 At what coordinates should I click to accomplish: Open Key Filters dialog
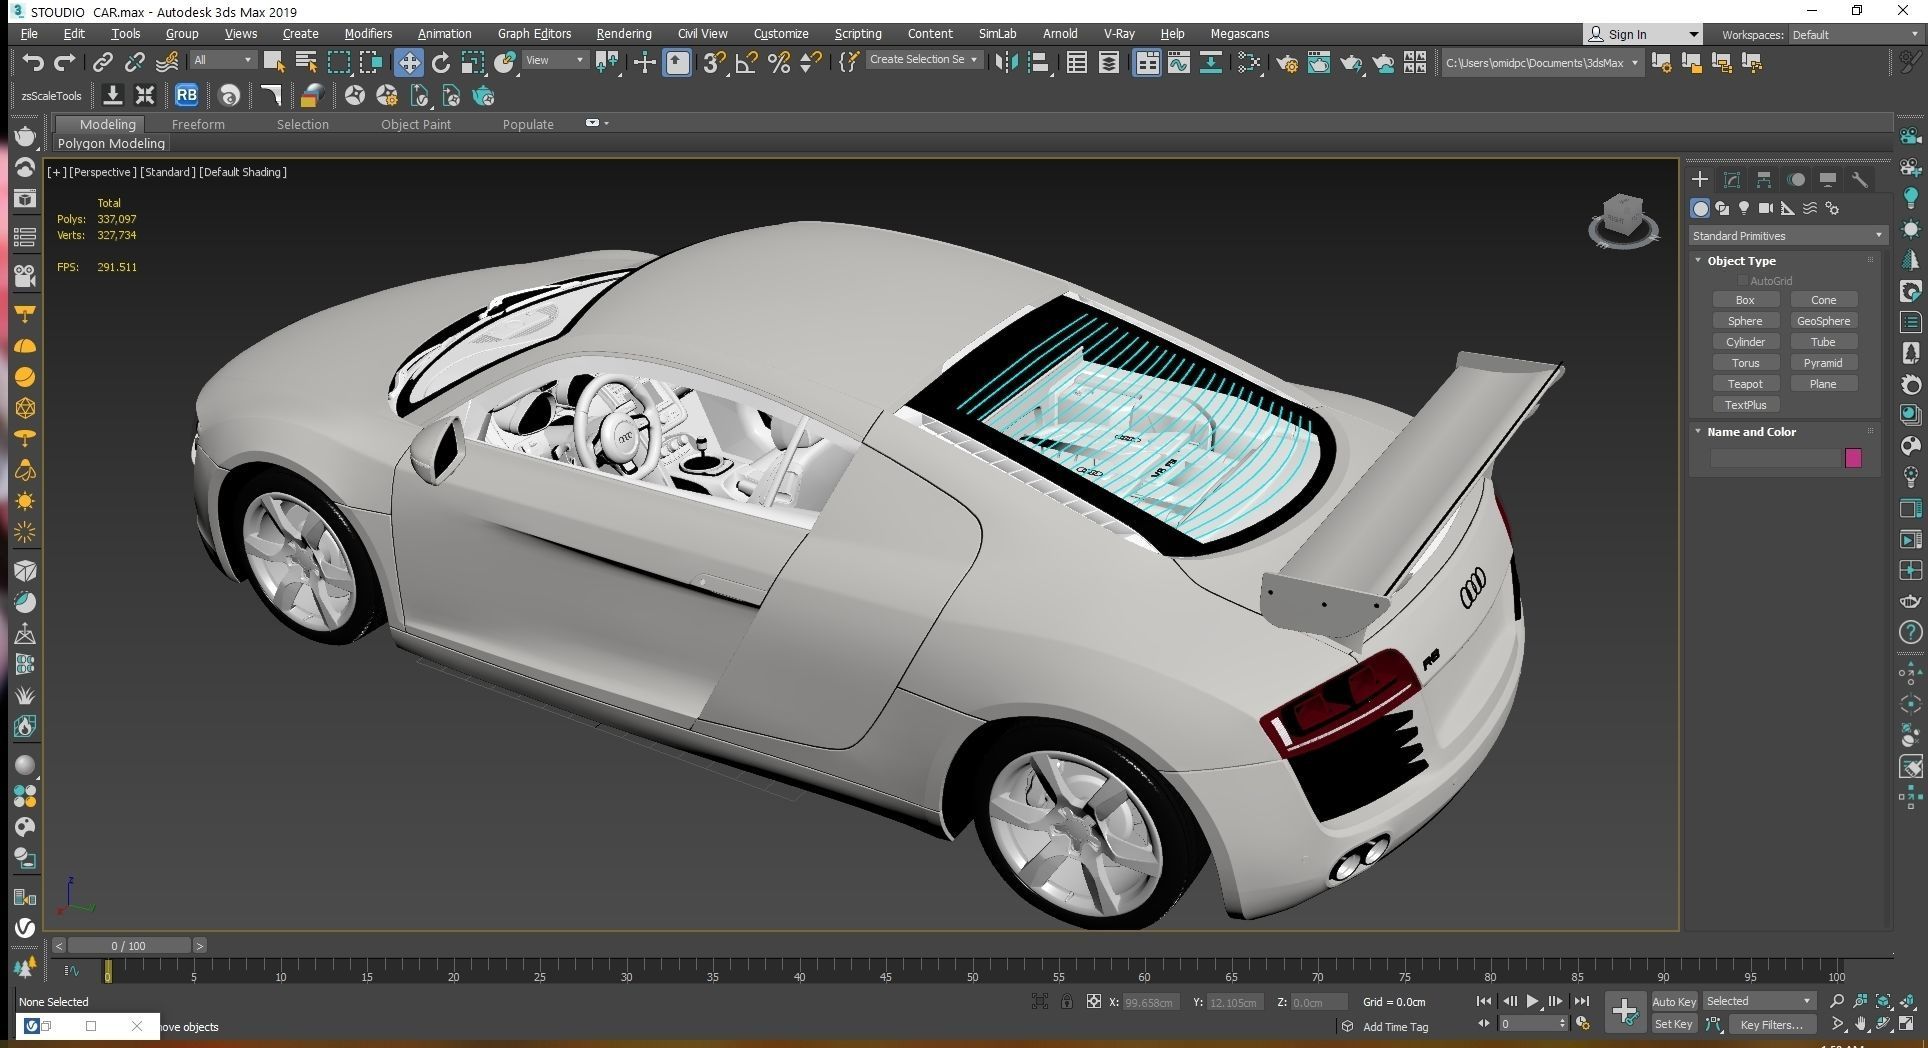1771,1024
